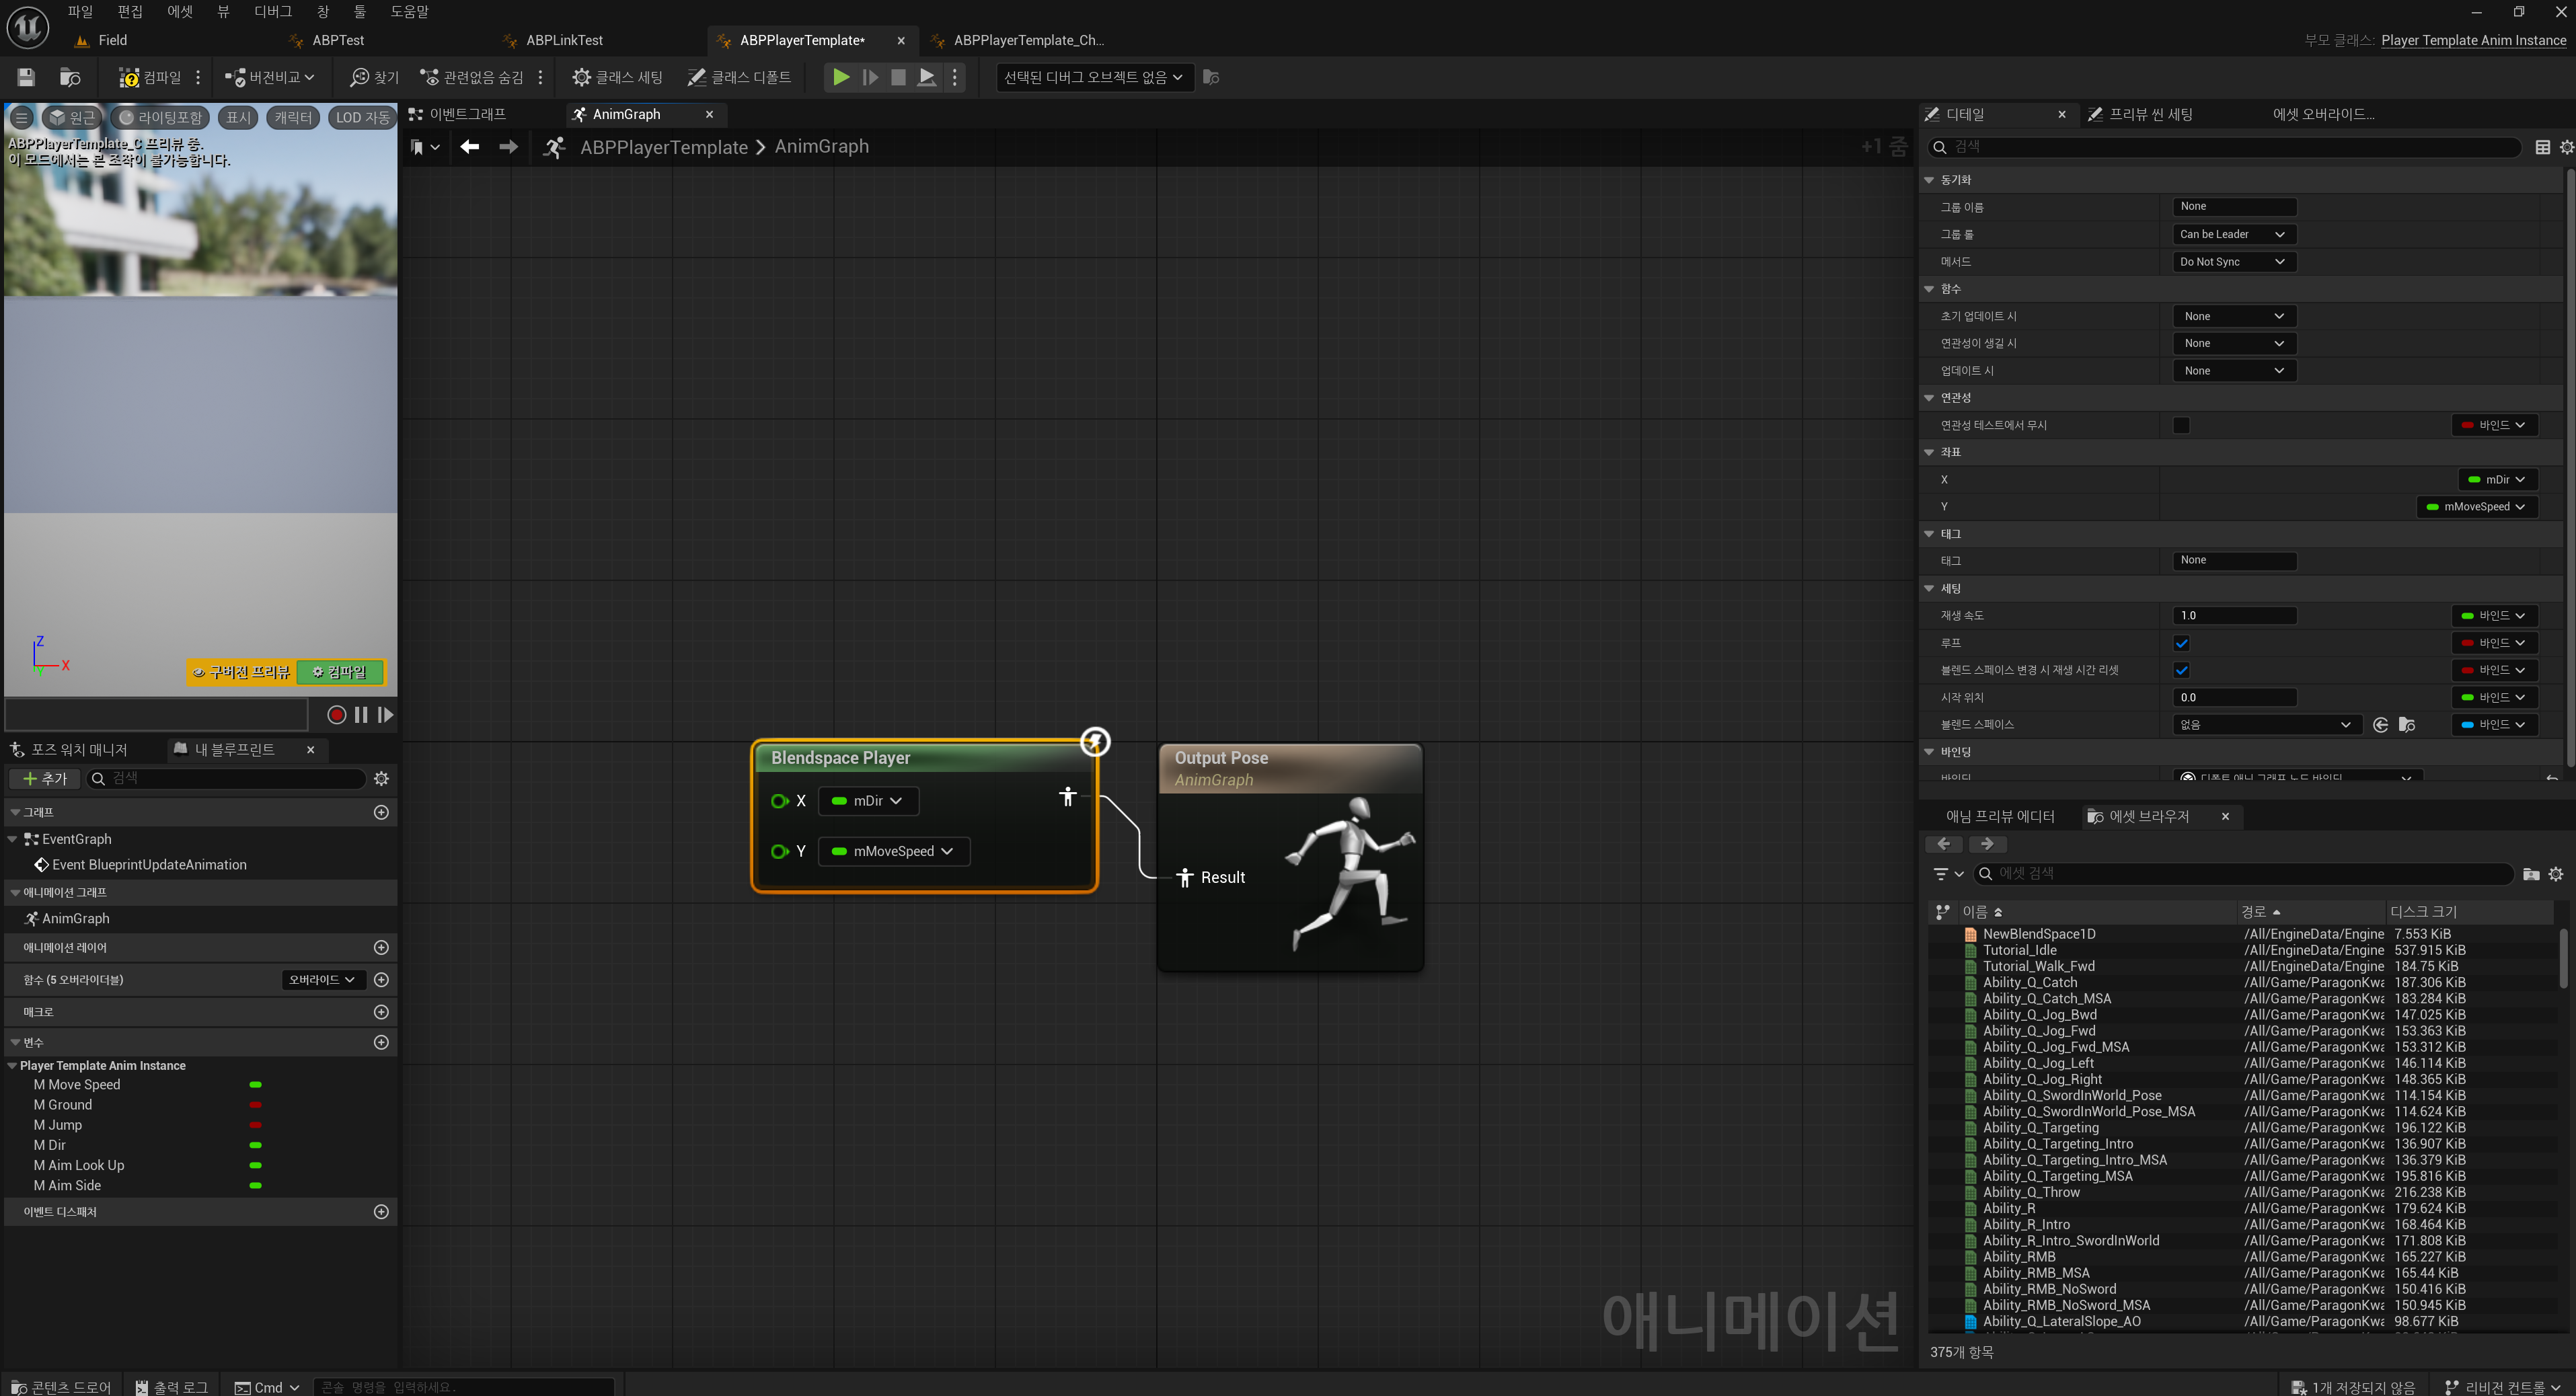This screenshot has width=2576, height=1396.
Task: Click the Player Template Anim Instance link
Action: 2473,40
